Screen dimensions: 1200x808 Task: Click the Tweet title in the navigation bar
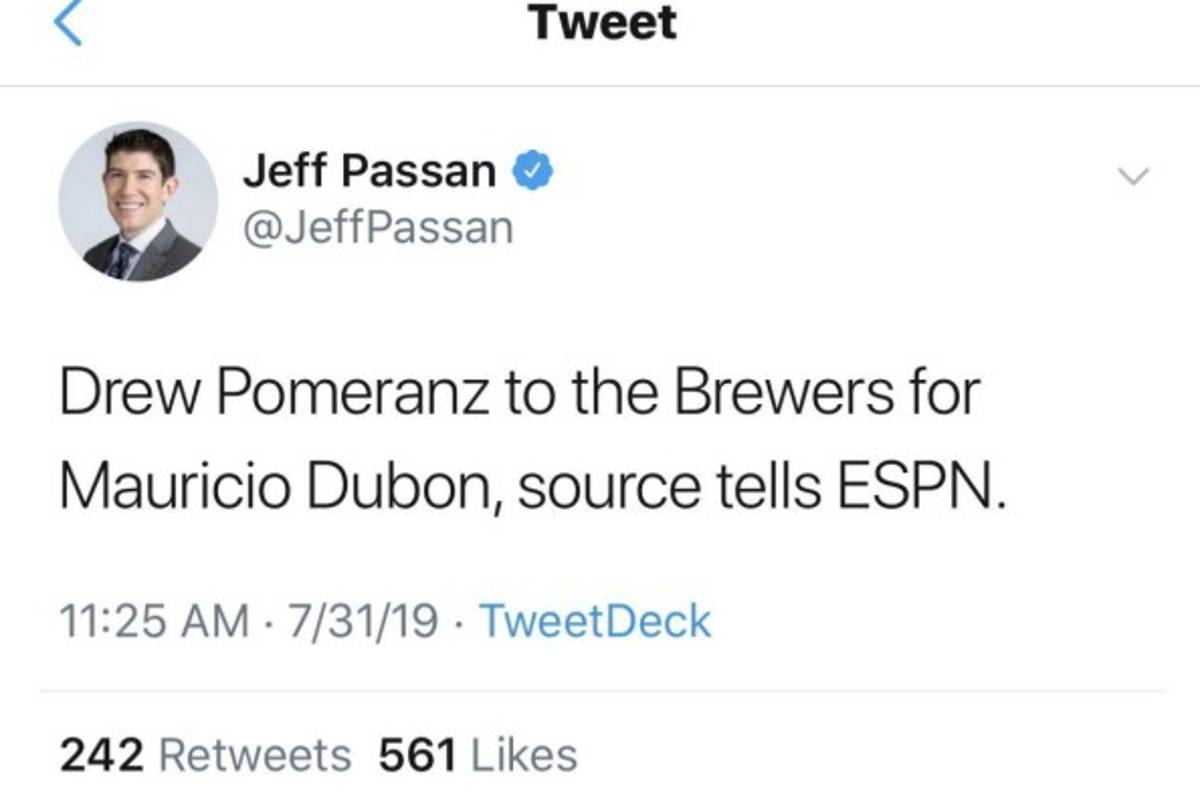point(604,22)
